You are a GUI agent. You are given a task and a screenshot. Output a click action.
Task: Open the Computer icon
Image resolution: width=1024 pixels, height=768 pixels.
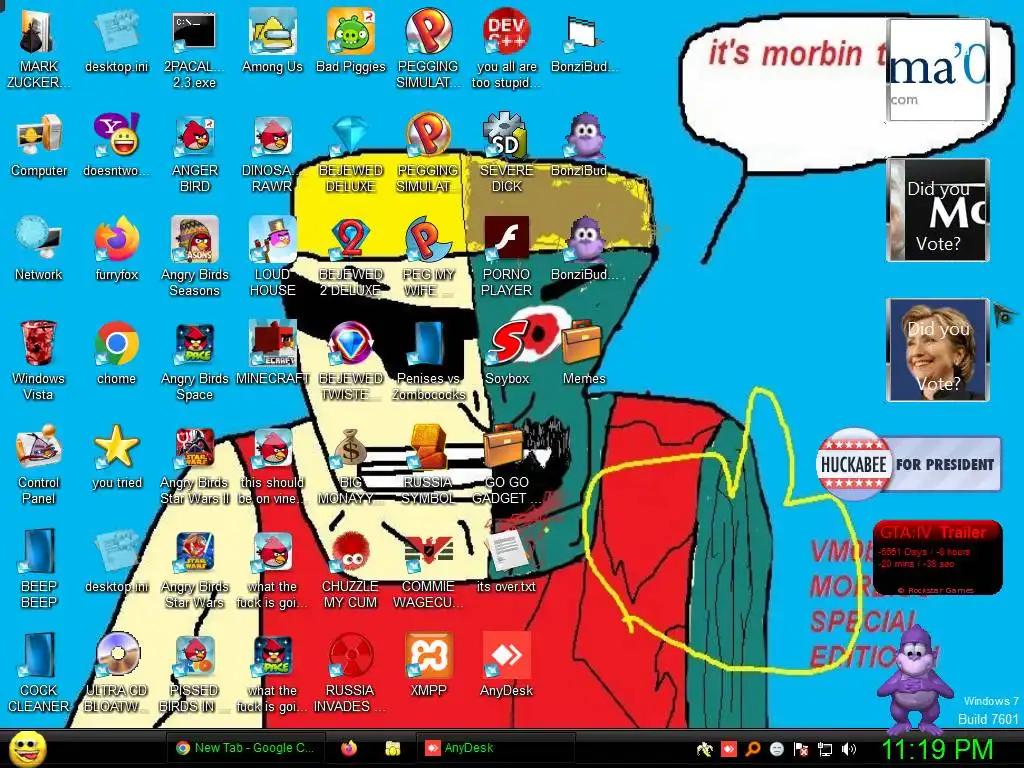click(x=39, y=145)
